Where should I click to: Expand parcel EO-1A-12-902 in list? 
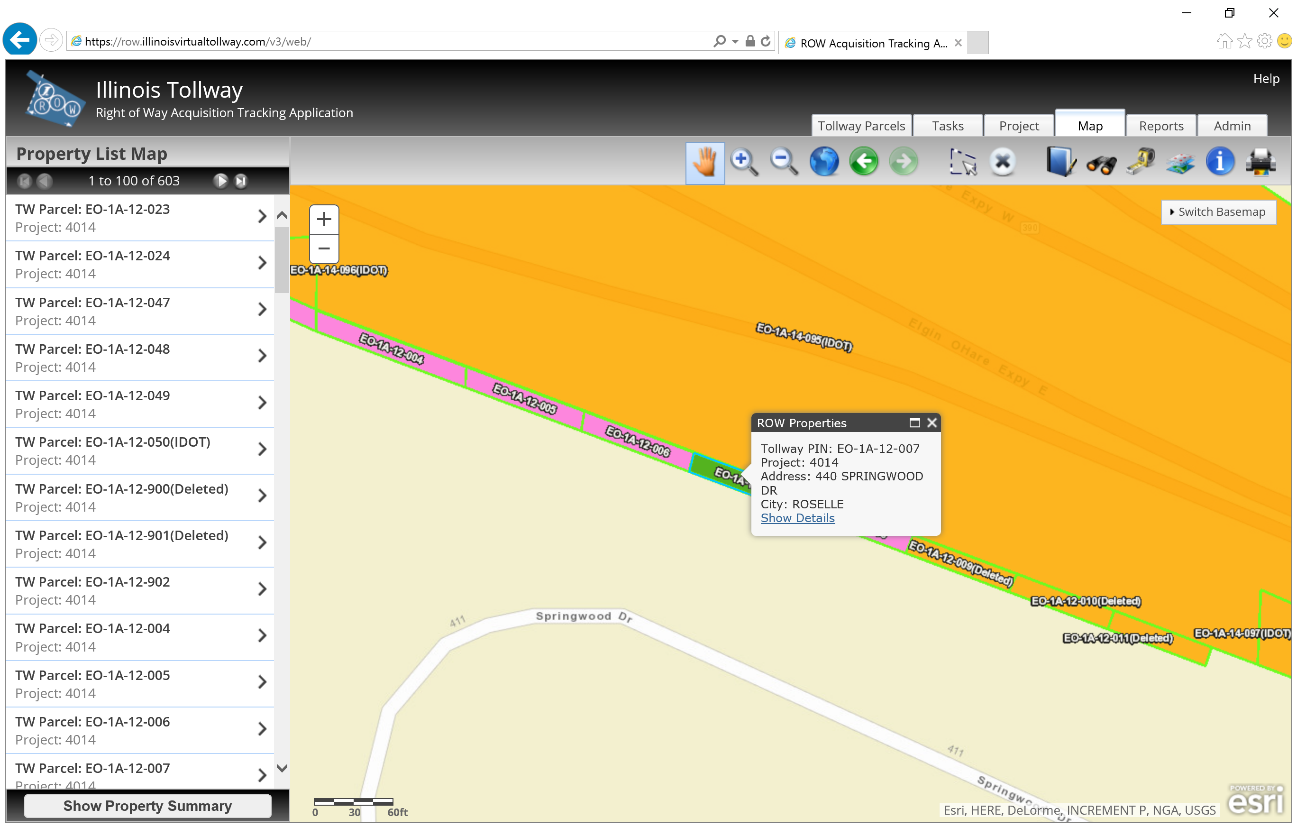tap(262, 590)
